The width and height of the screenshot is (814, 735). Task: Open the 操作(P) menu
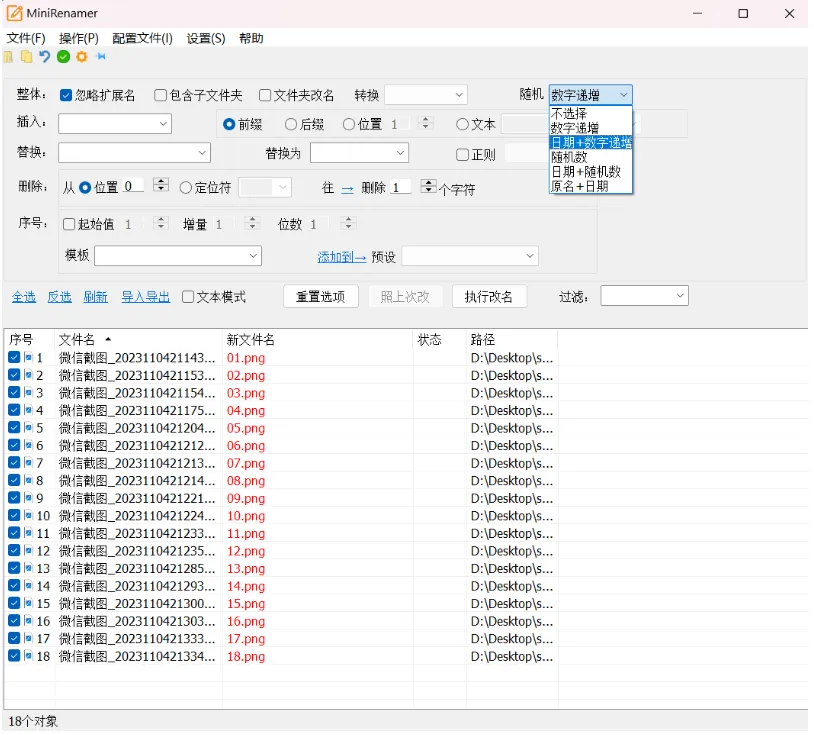[78, 38]
